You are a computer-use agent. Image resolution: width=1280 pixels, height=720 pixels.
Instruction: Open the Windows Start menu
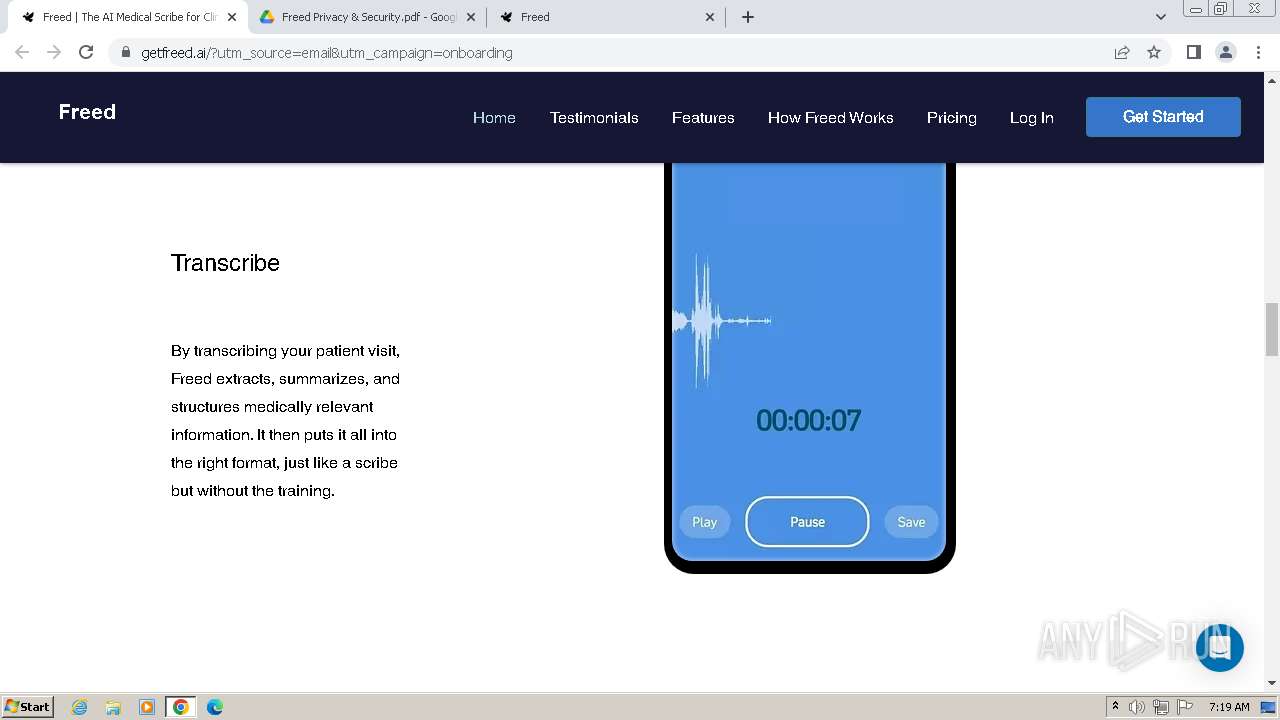[28, 707]
